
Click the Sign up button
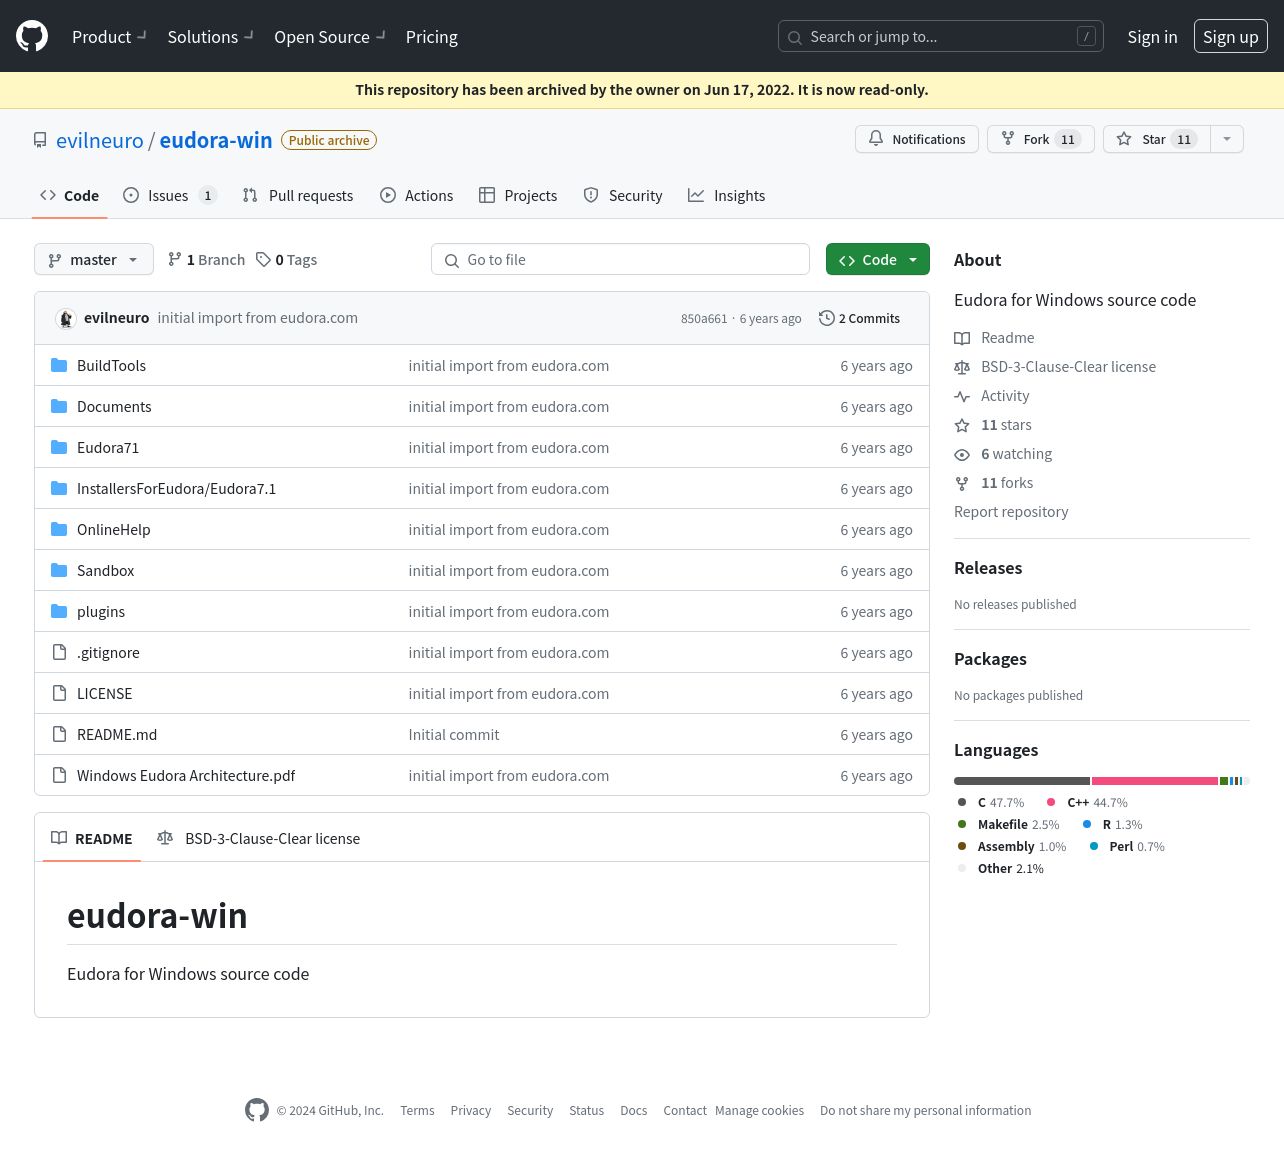tap(1231, 36)
